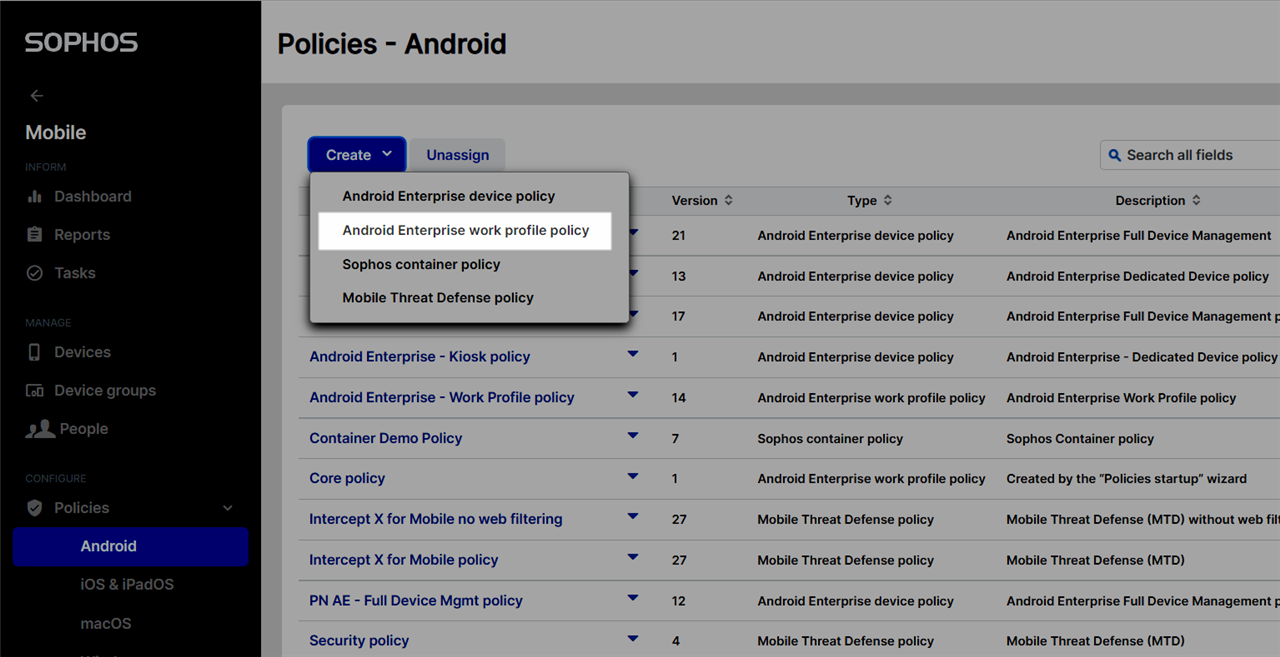Open actions arrow for Intercept X no web filtering
This screenshot has width=1280, height=657.
(633, 517)
